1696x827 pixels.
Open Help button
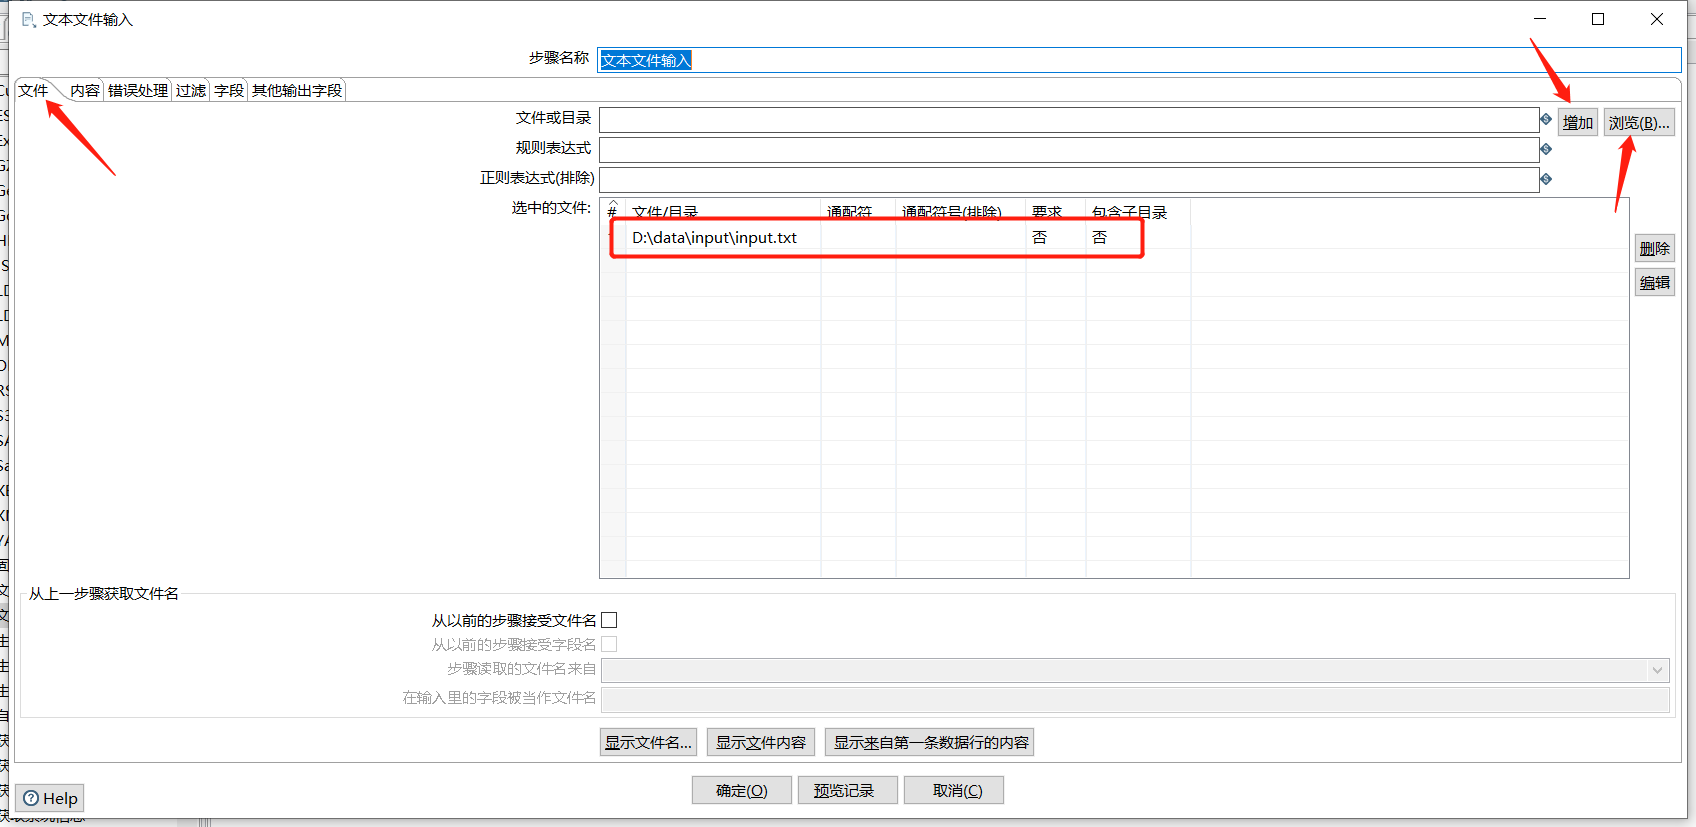coord(50,798)
